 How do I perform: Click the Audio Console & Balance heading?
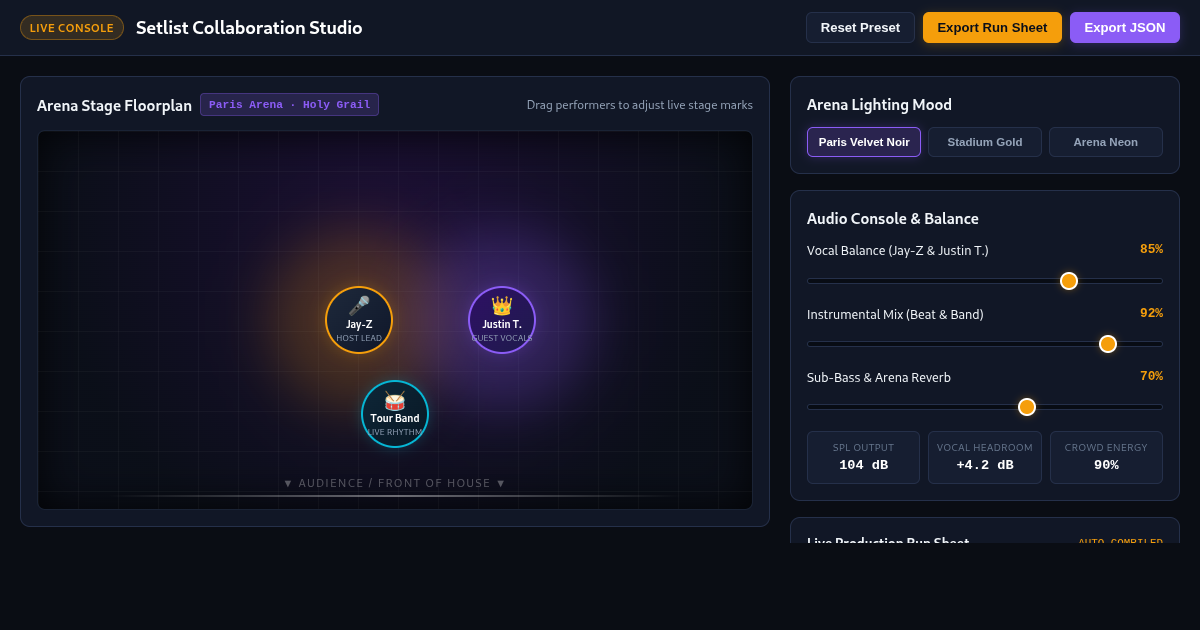coord(893,218)
